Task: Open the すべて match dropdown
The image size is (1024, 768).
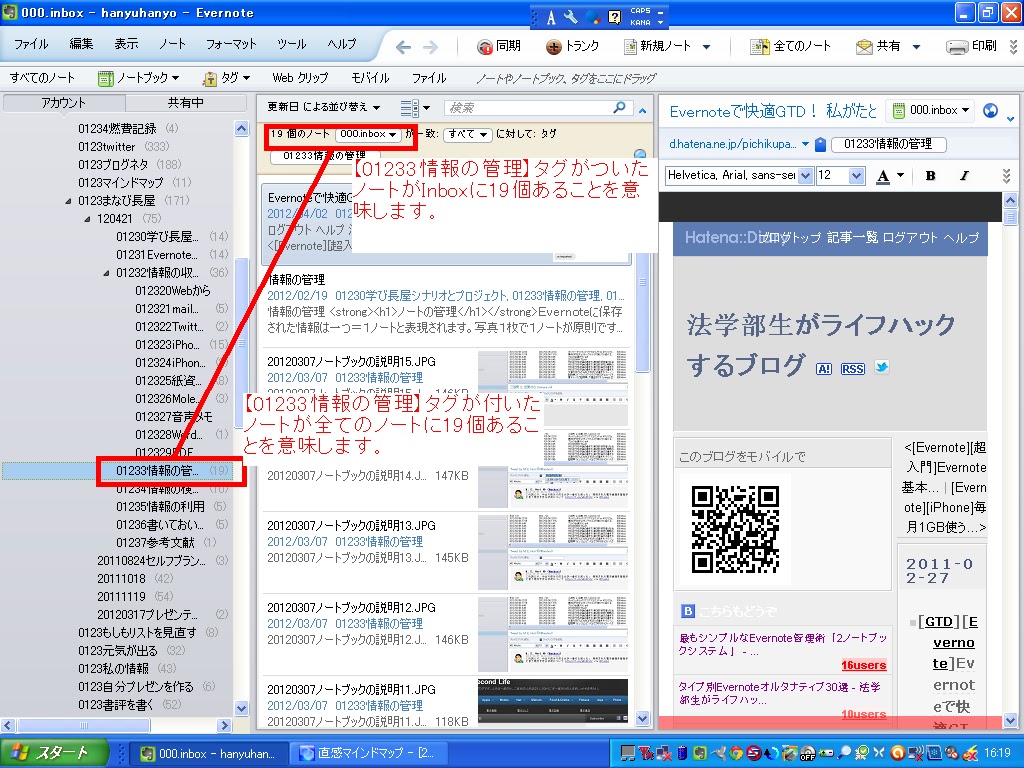Action: tap(467, 134)
